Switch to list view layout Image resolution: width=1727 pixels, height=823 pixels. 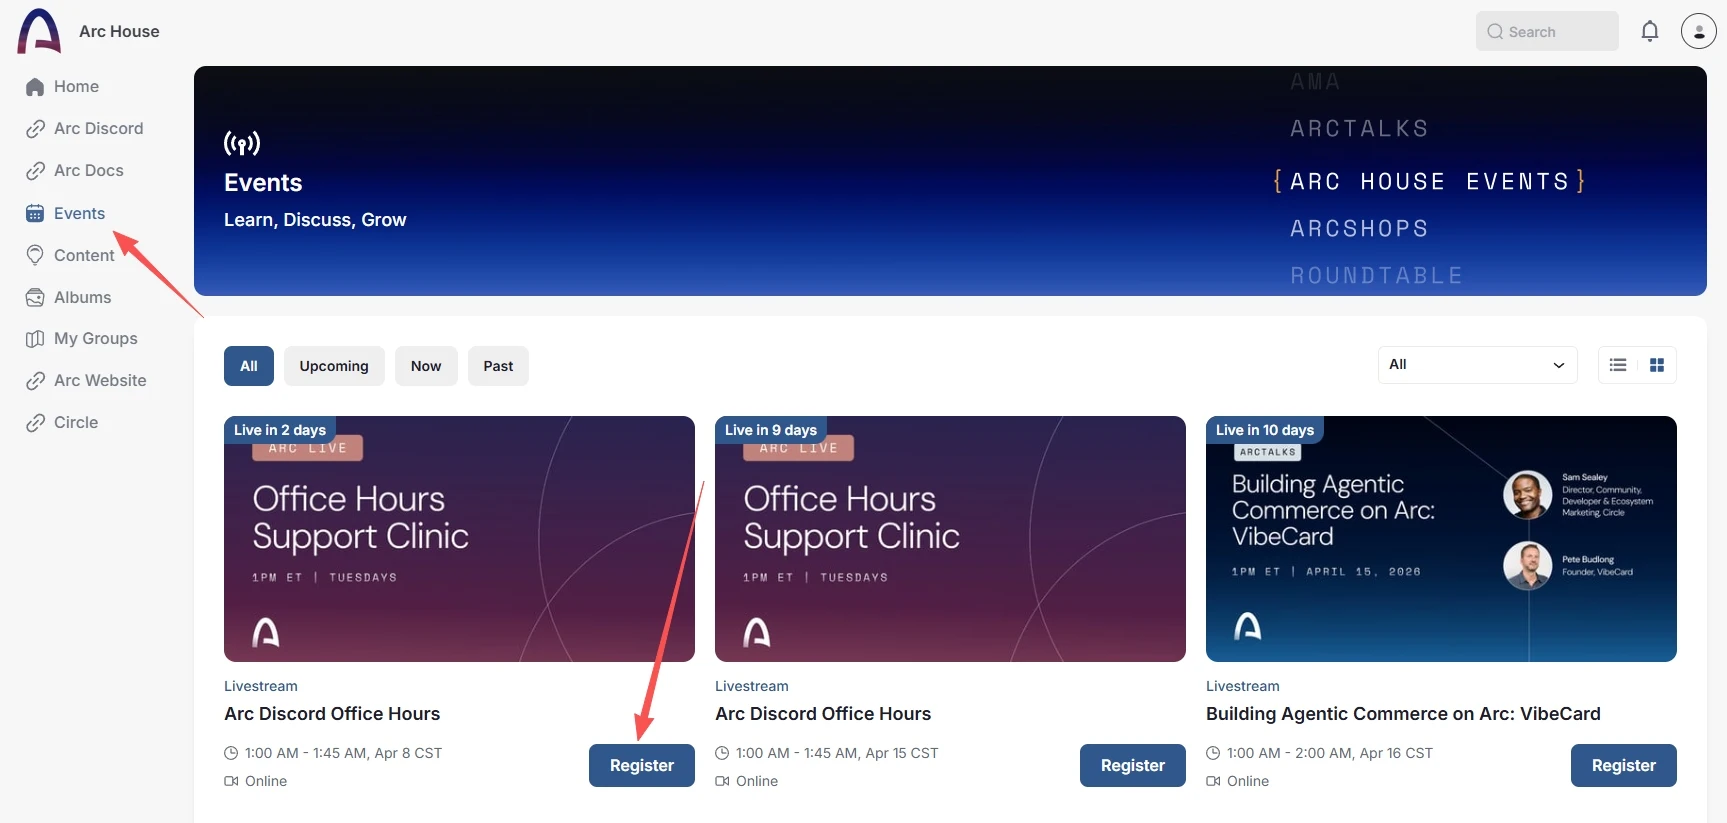[x=1618, y=365]
